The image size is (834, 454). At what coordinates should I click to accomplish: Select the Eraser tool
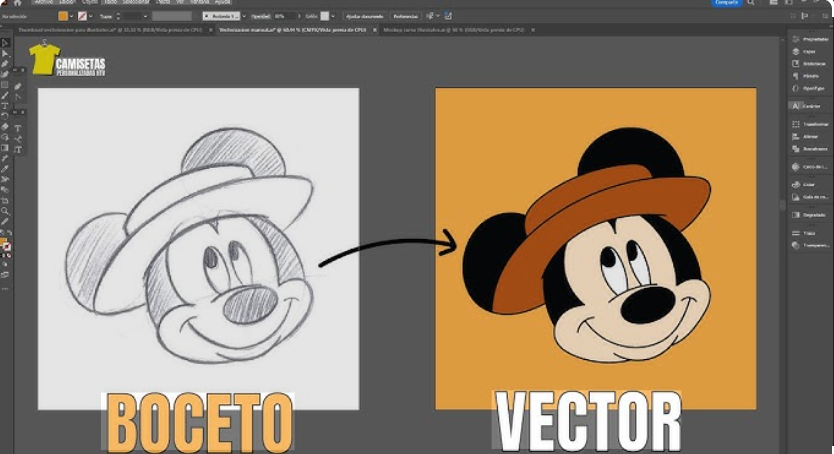pos(5,127)
